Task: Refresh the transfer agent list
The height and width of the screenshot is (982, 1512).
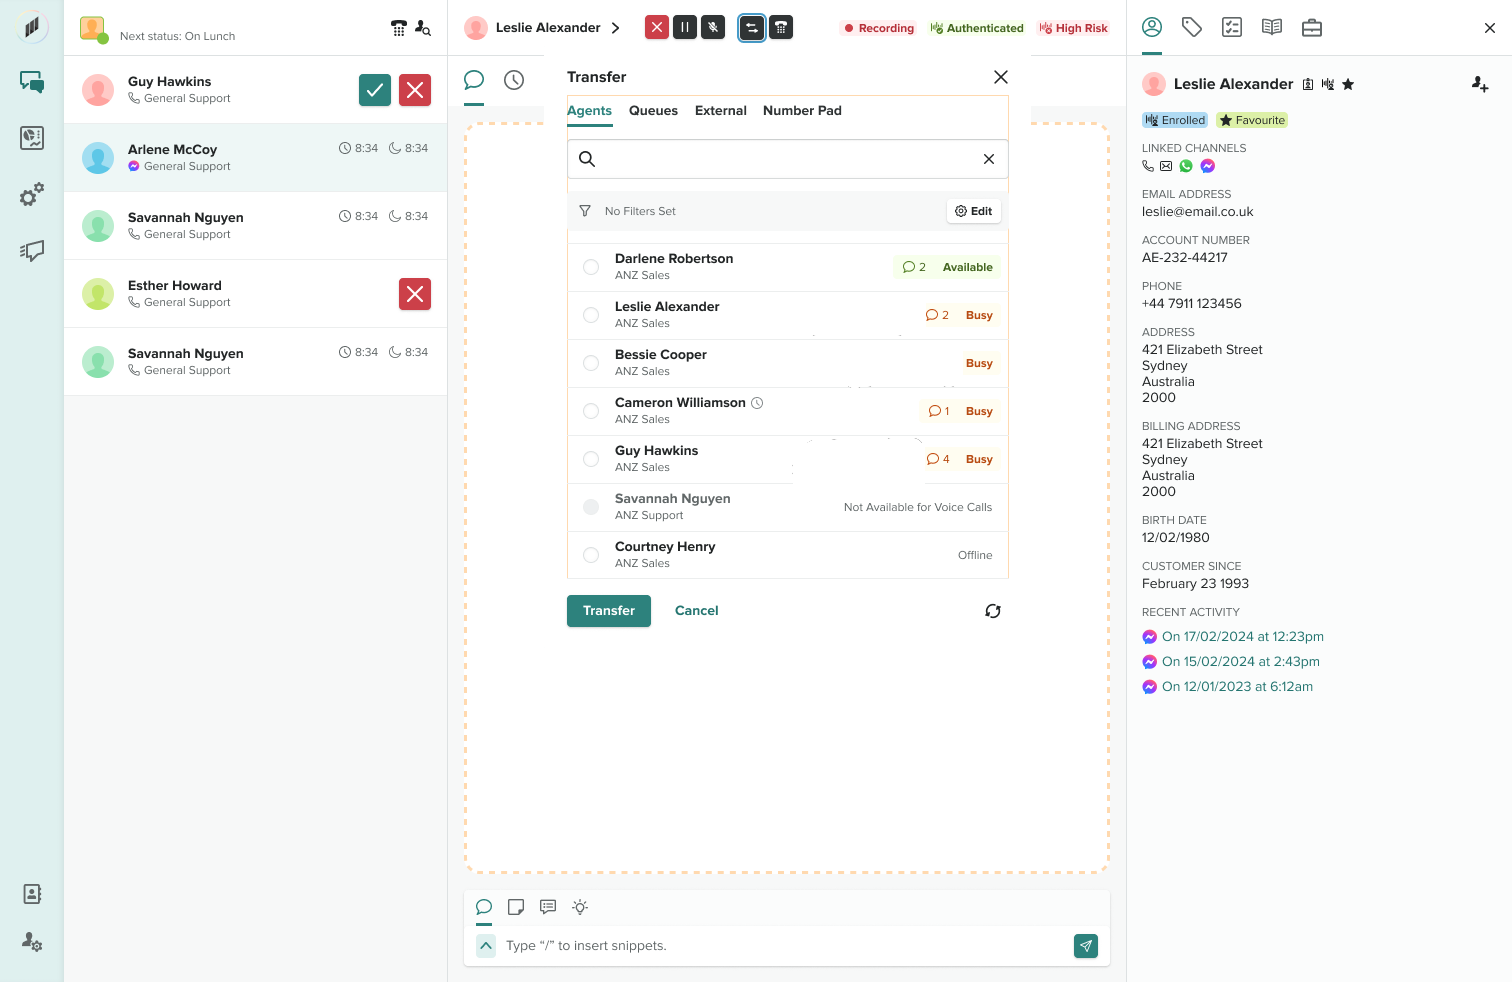Action: pos(993,611)
